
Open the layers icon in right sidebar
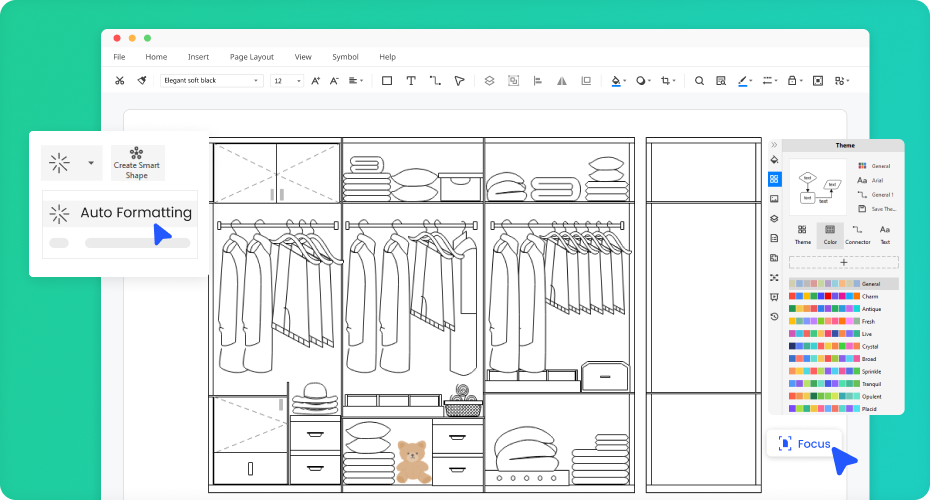click(x=774, y=218)
